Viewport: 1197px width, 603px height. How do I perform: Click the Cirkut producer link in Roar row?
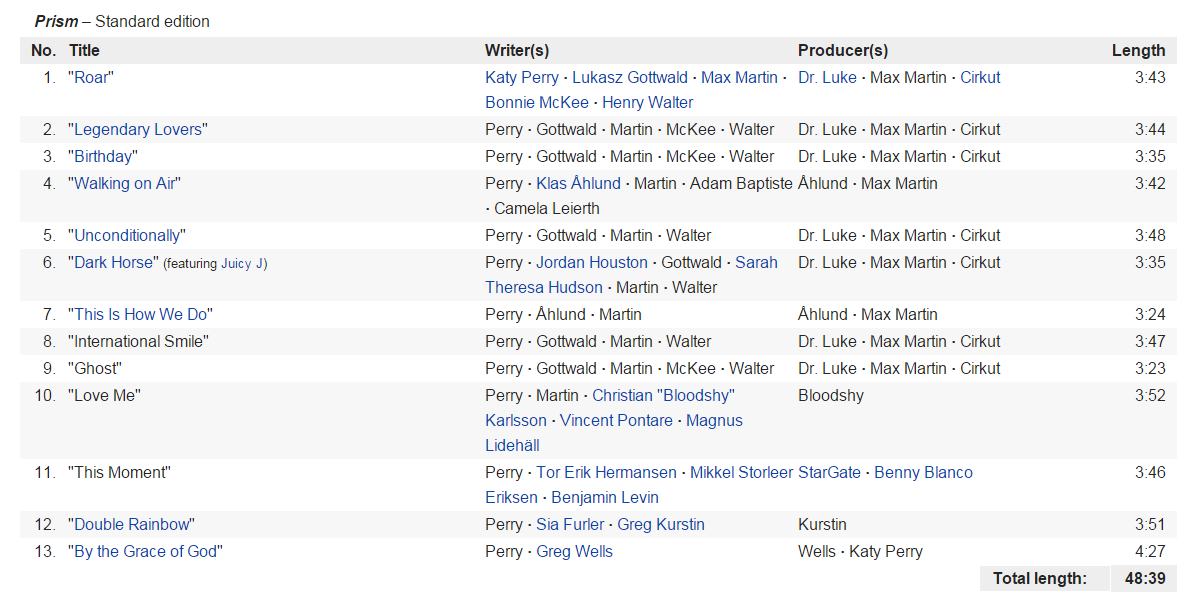(x=980, y=78)
